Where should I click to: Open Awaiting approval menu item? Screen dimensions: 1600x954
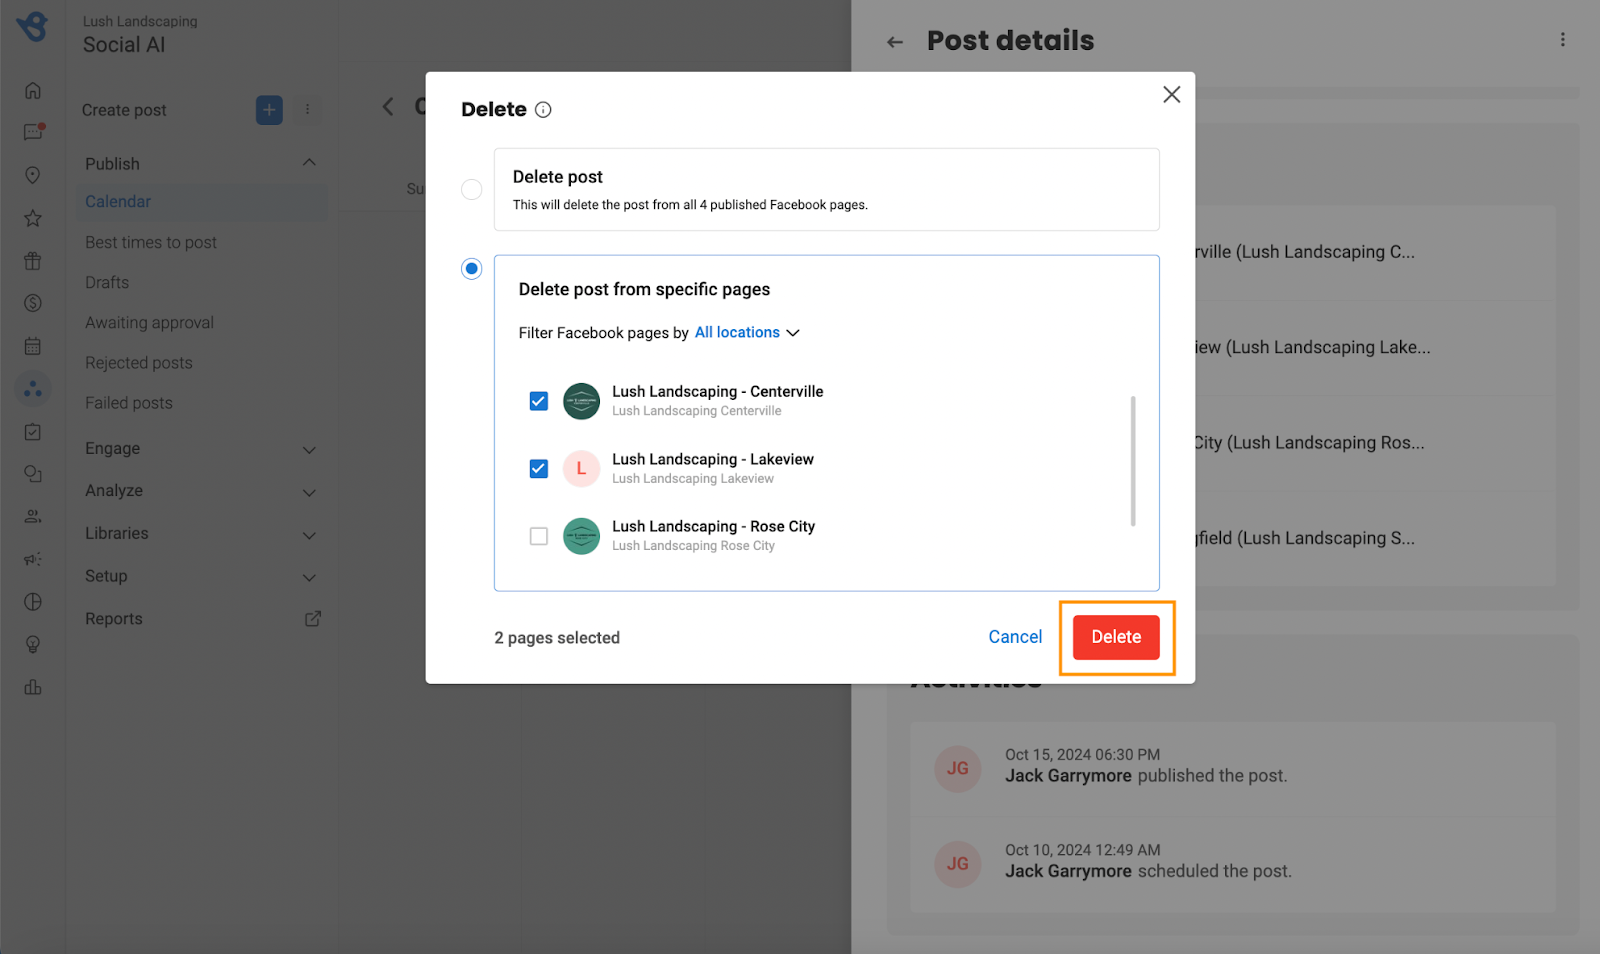click(x=150, y=323)
